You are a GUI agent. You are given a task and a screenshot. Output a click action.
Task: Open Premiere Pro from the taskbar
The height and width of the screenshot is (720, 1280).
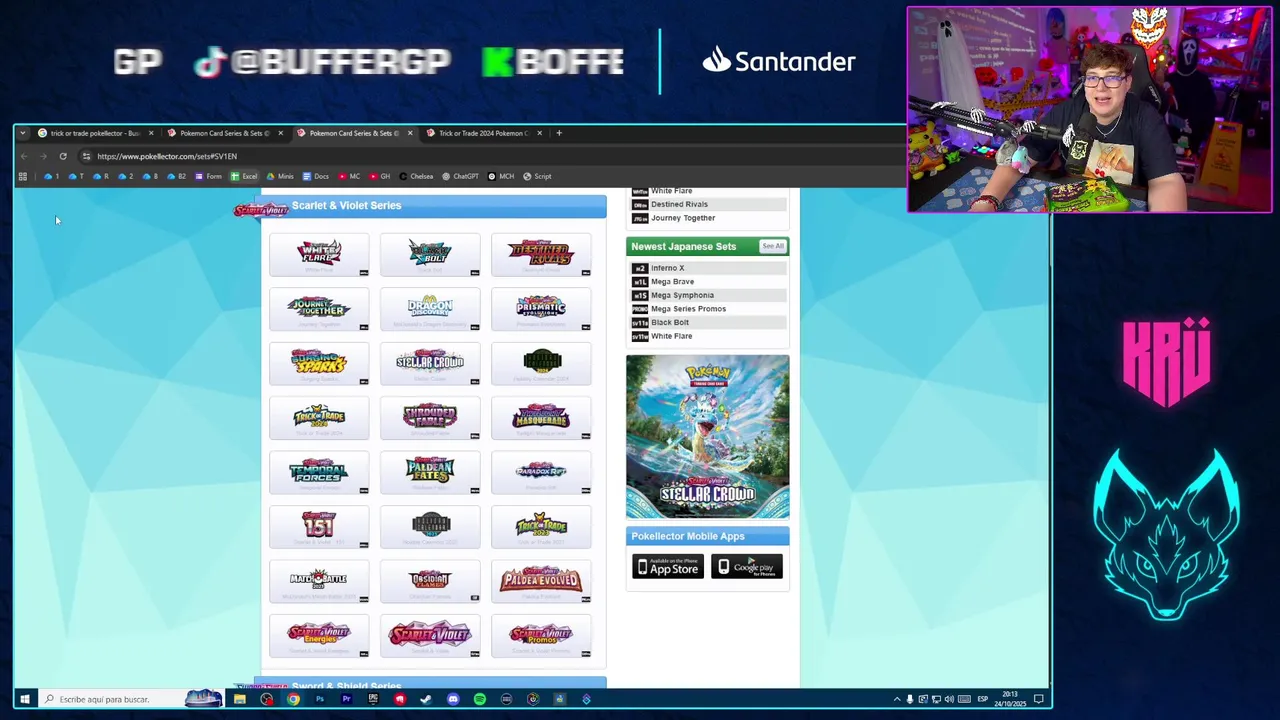[x=346, y=699]
